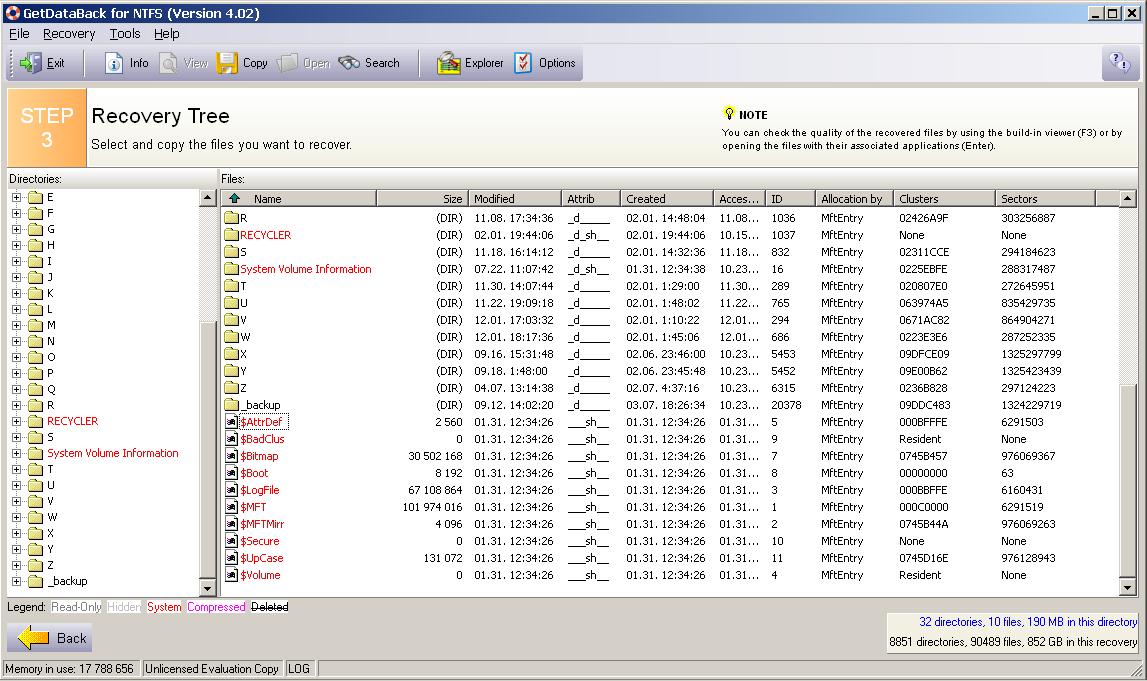Launch Explorer from the toolbar

click(470, 63)
